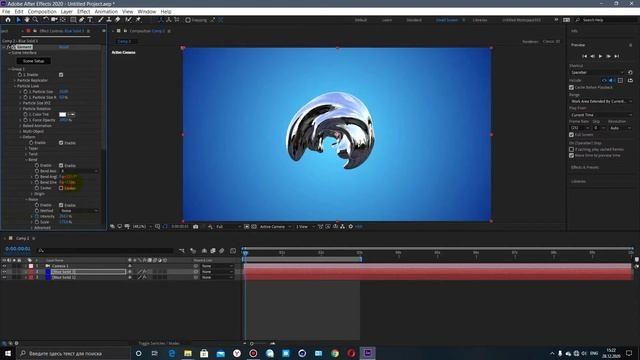640x360 pixels.
Task: Play the preview
Action: pos(600,56)
